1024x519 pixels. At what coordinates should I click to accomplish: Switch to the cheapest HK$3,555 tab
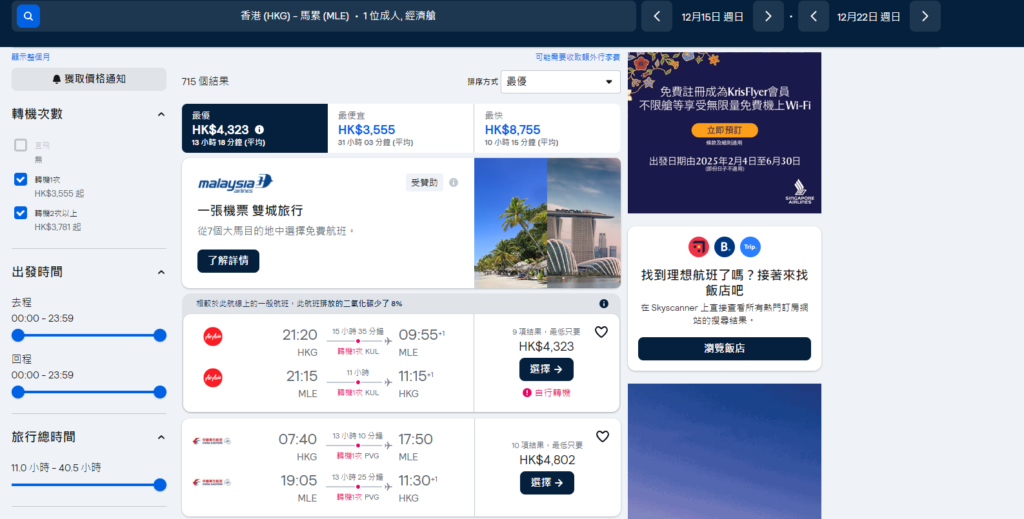coord(400,129)
